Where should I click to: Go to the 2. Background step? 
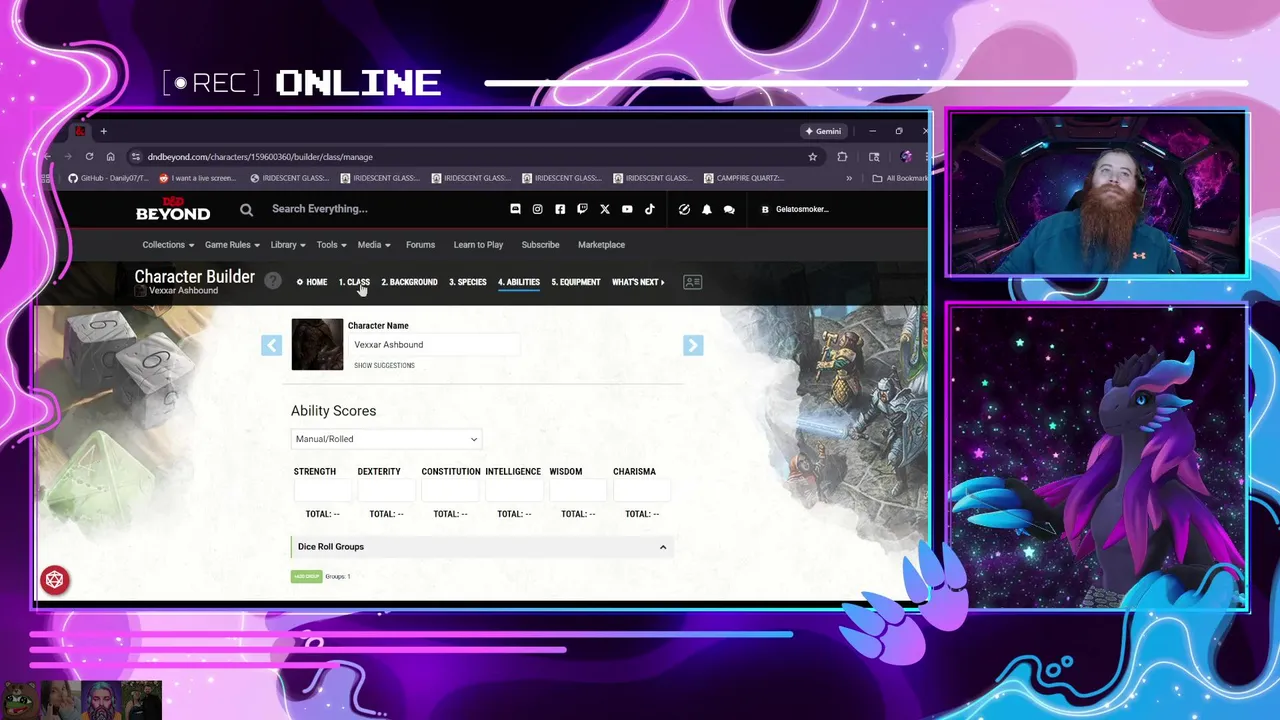(409, 282)
